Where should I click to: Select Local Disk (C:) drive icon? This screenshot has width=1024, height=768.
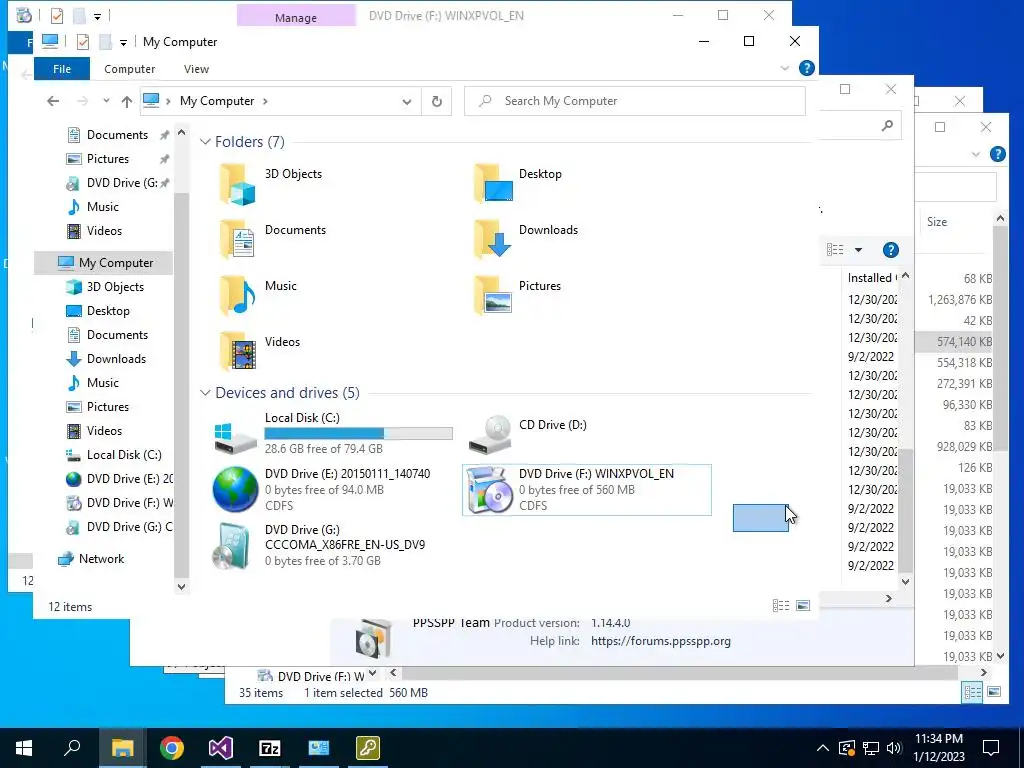[x=236, y=436]
